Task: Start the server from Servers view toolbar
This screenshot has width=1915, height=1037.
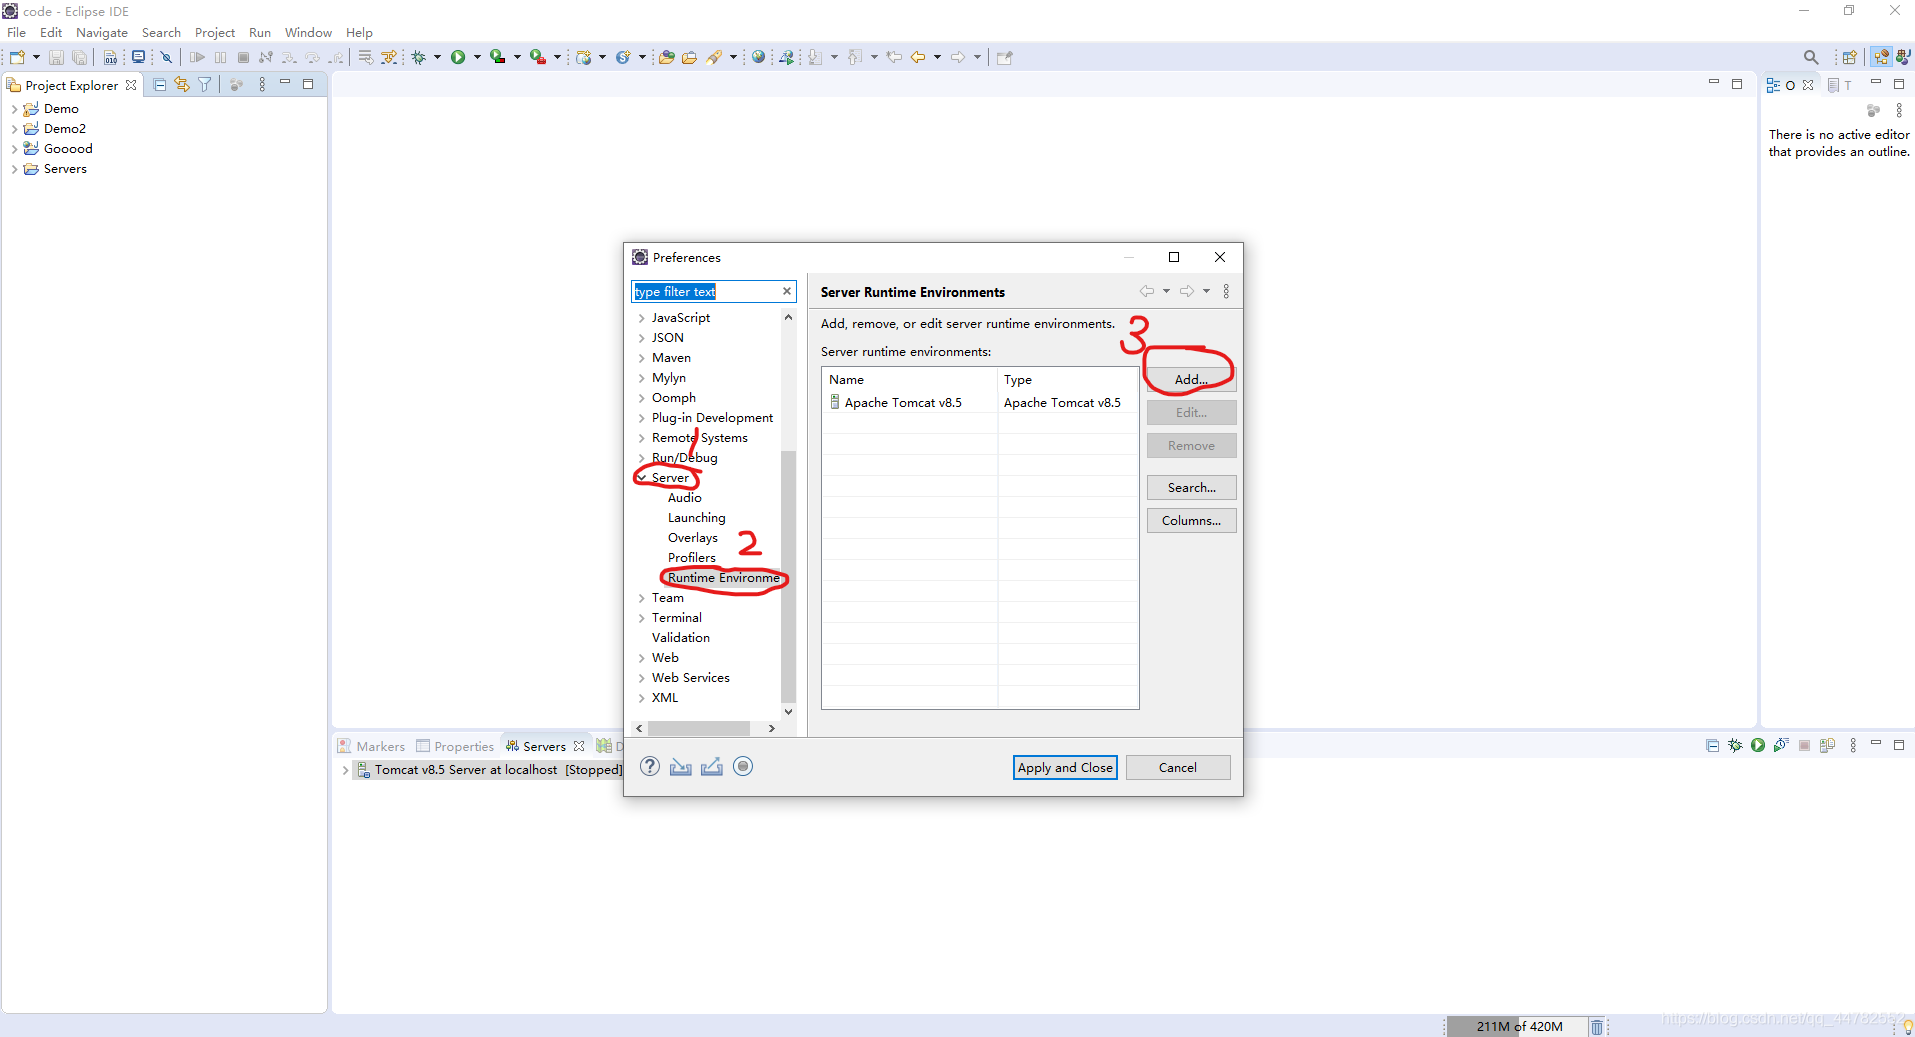Action: point(1758,745)
